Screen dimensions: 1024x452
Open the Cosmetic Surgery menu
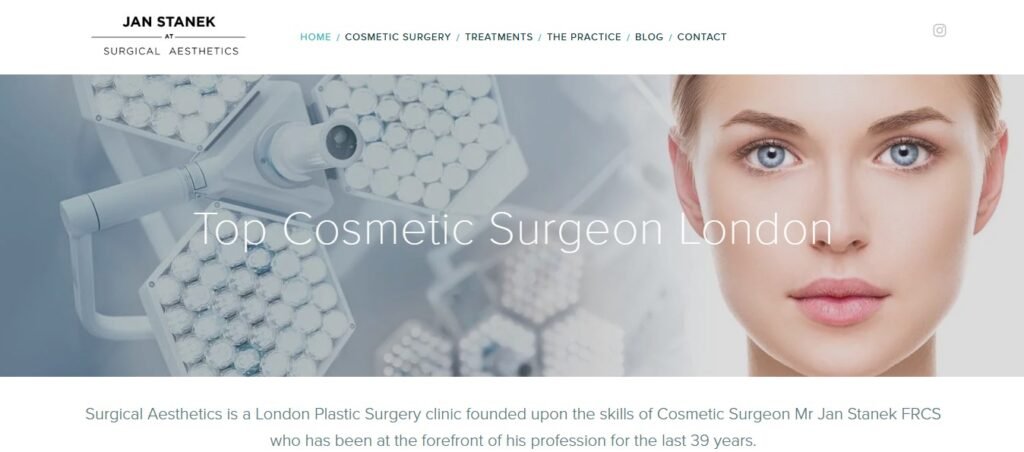tap(398, 37)
